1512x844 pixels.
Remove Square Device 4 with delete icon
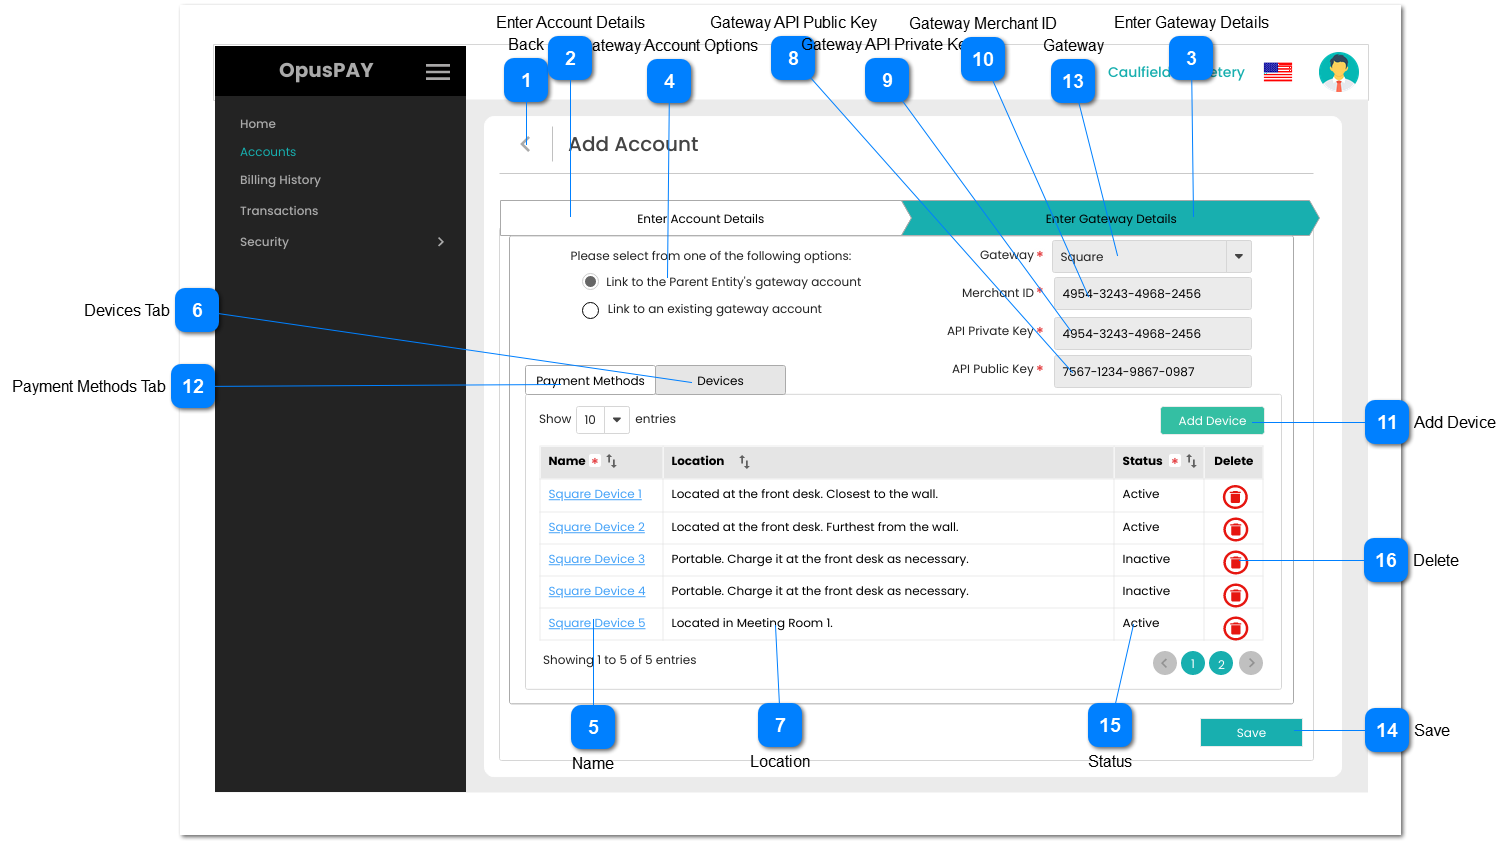pyautogui.click(x=1236, y=595)
